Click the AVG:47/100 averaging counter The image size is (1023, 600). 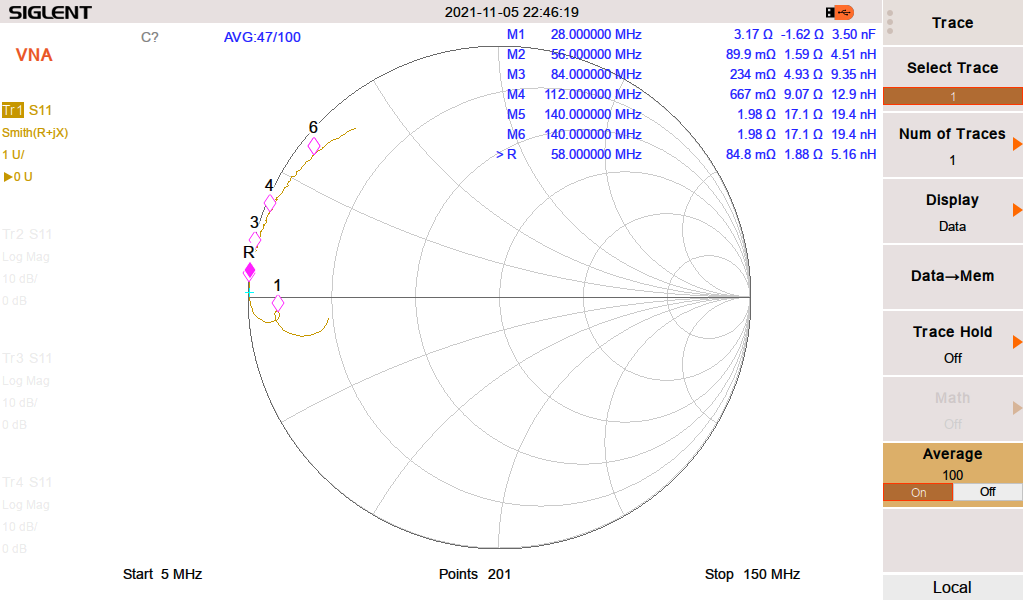point(262,37)
